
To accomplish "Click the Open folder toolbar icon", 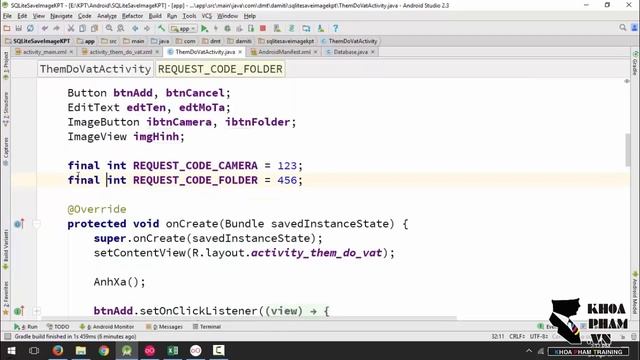I will coord(7,28).
